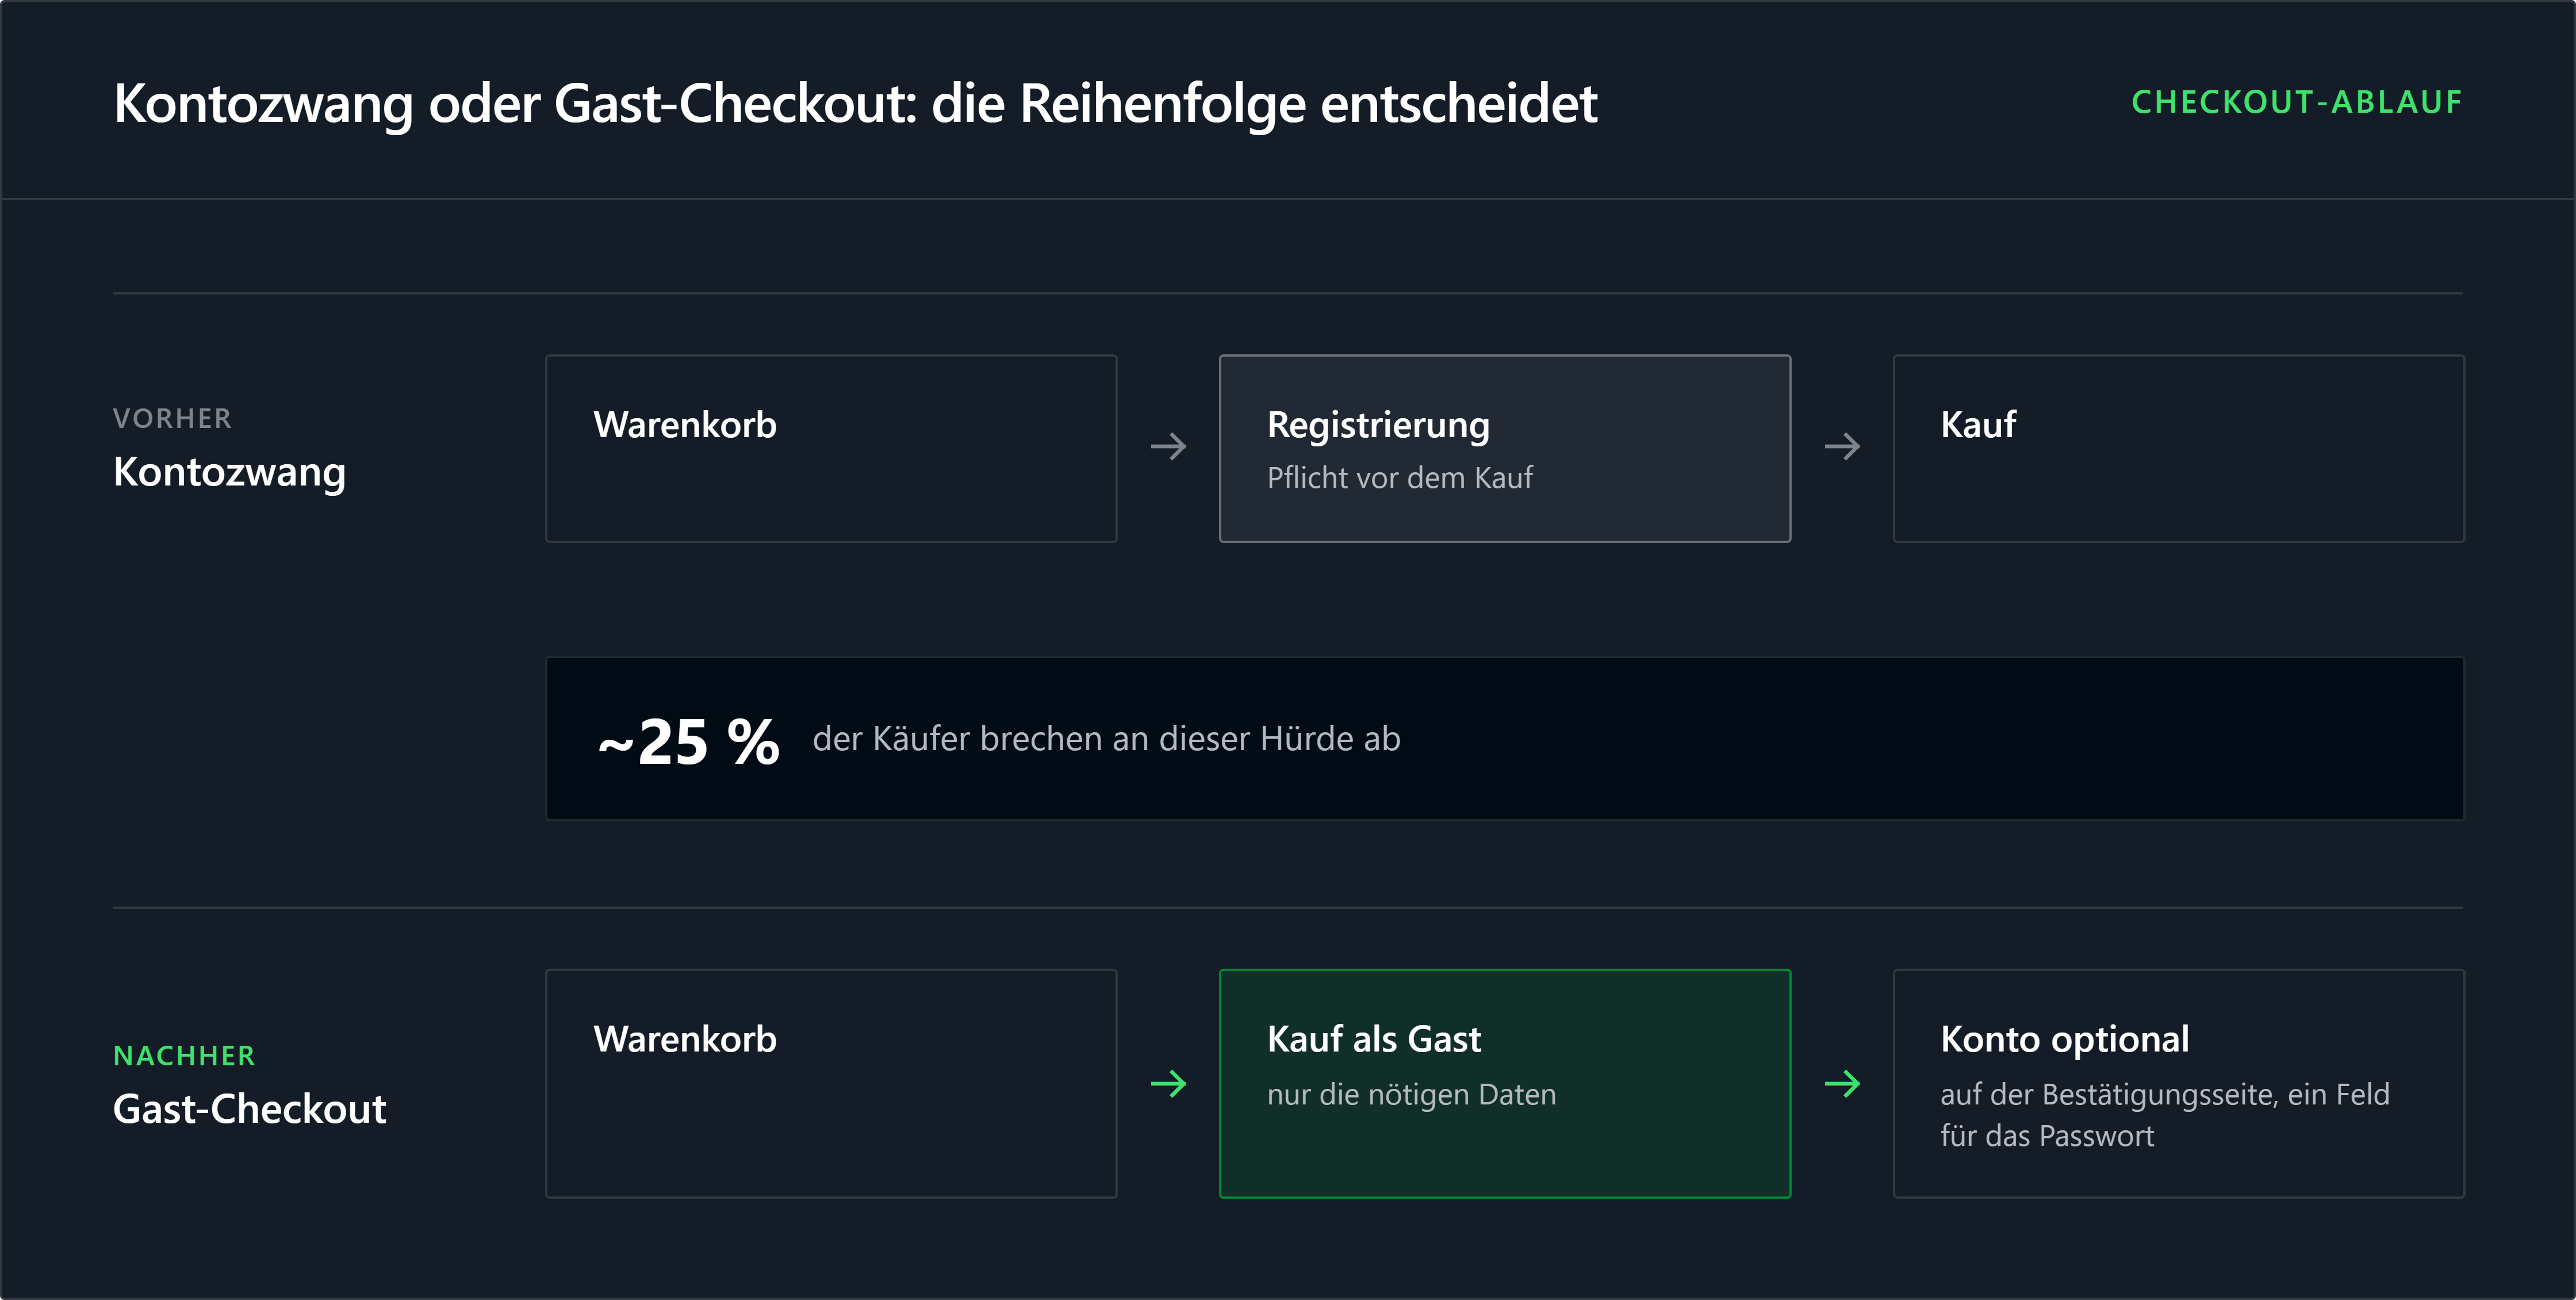Click the Gast-Checkout row heading
The width and height of the screenshot is (2576, 1300).
click(x=249, y=1108)
